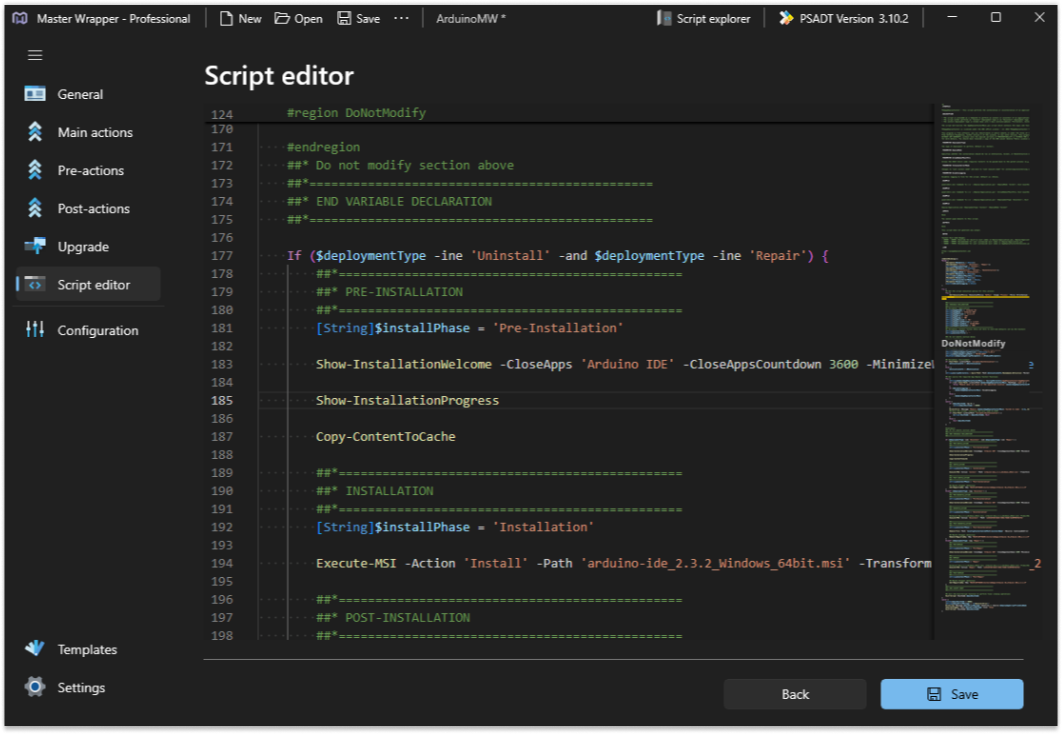
Task: Go to Main actions section
Action: (x=88, y=132)
